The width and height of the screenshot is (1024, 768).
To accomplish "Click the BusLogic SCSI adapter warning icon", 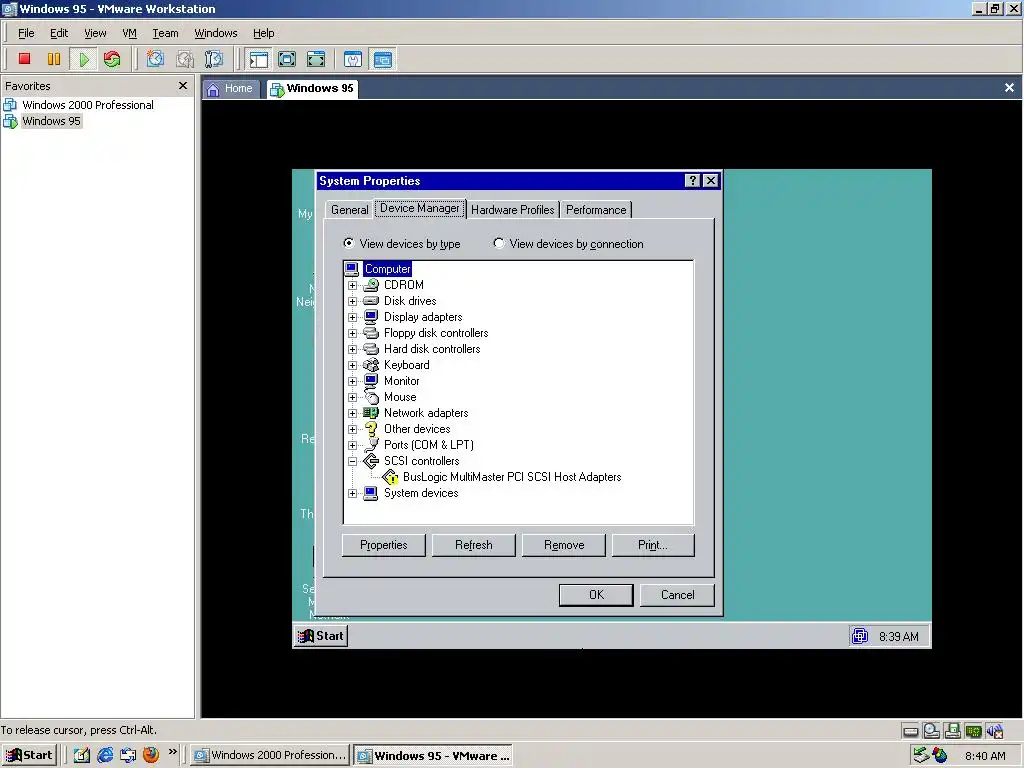I will [391, 477].
